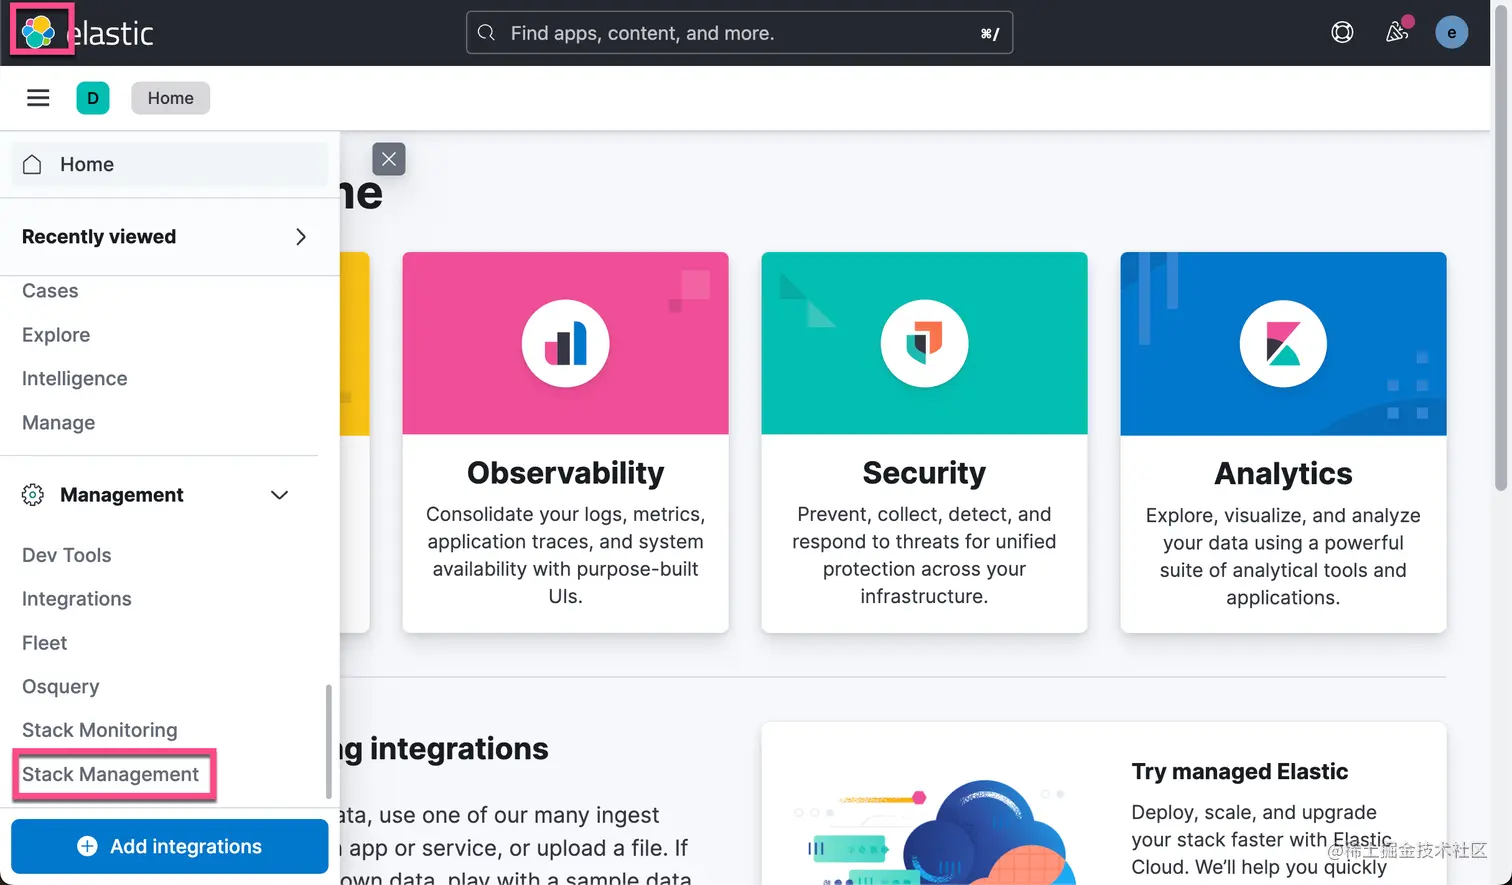Open Dev Tools
The image size is (1512, 885).
[67, 555]
